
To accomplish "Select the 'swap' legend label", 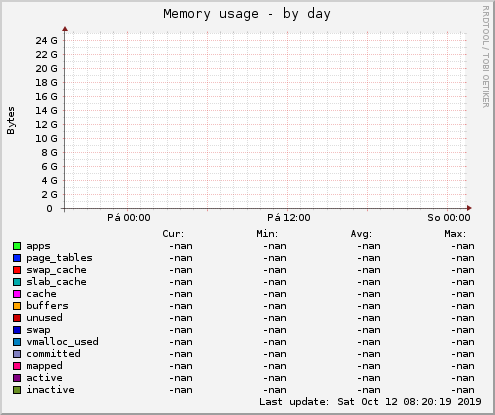I will pyautogui.click(x=38, y=330).
